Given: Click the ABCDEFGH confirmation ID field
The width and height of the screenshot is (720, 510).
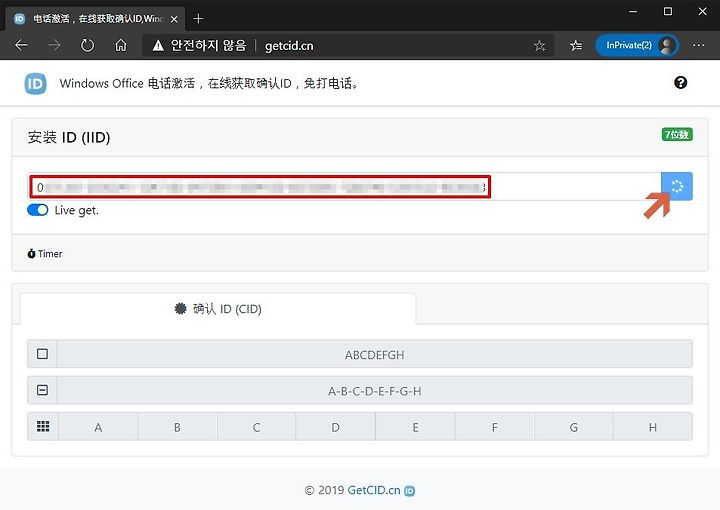Looking at the screenshot, I should 375,354.
